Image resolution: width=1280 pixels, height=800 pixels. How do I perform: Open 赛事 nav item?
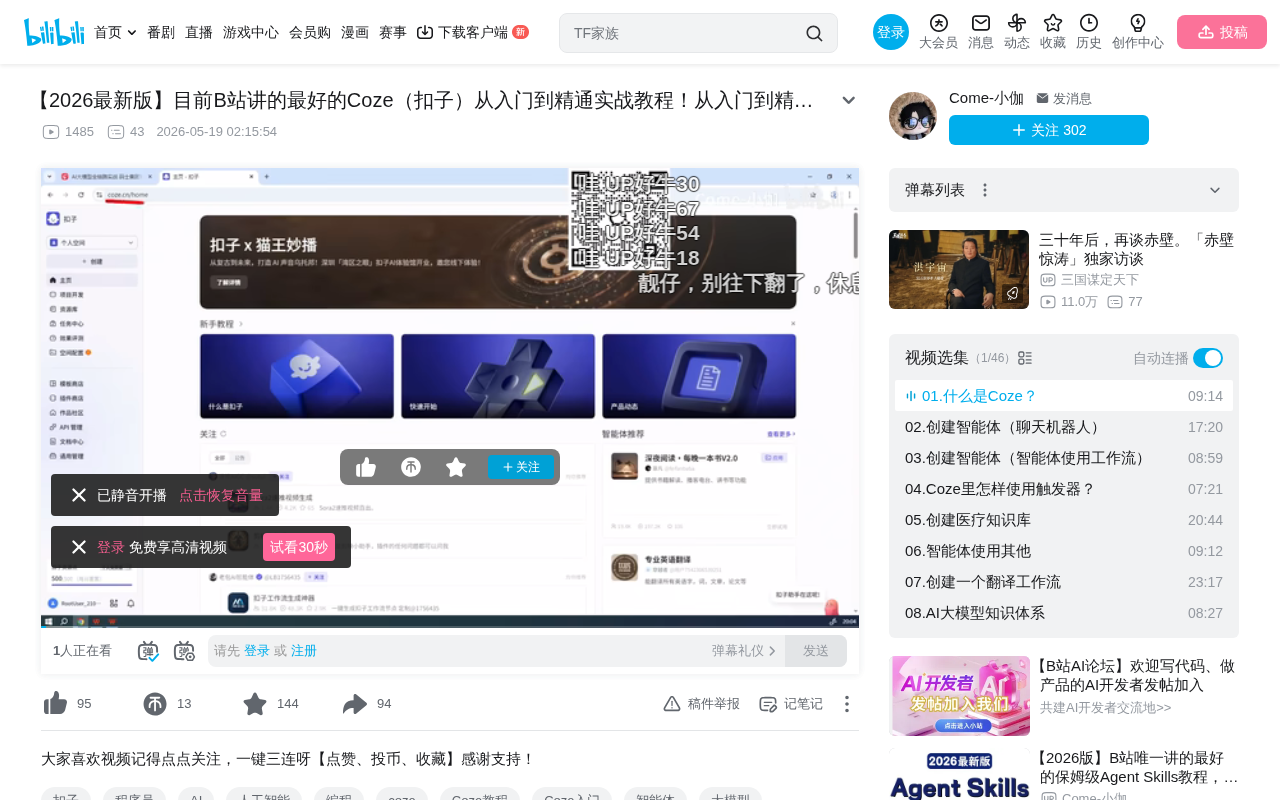pyautogui.click(x=393, y=32)
